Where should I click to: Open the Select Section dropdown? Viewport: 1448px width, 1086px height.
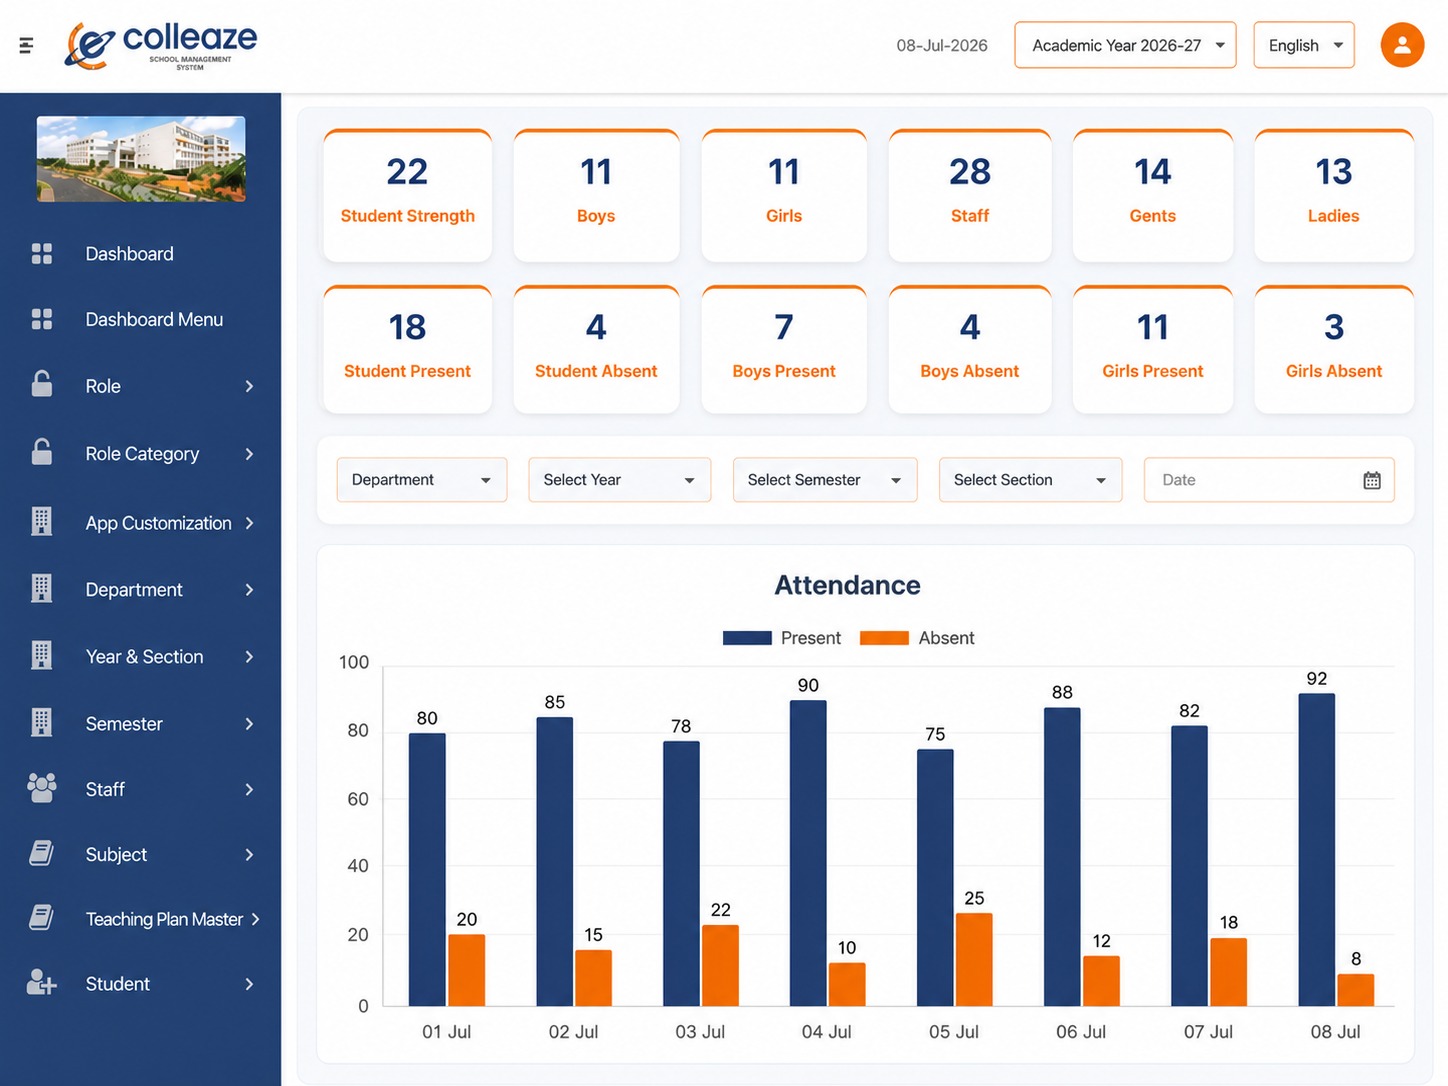tap(1030, 480)
